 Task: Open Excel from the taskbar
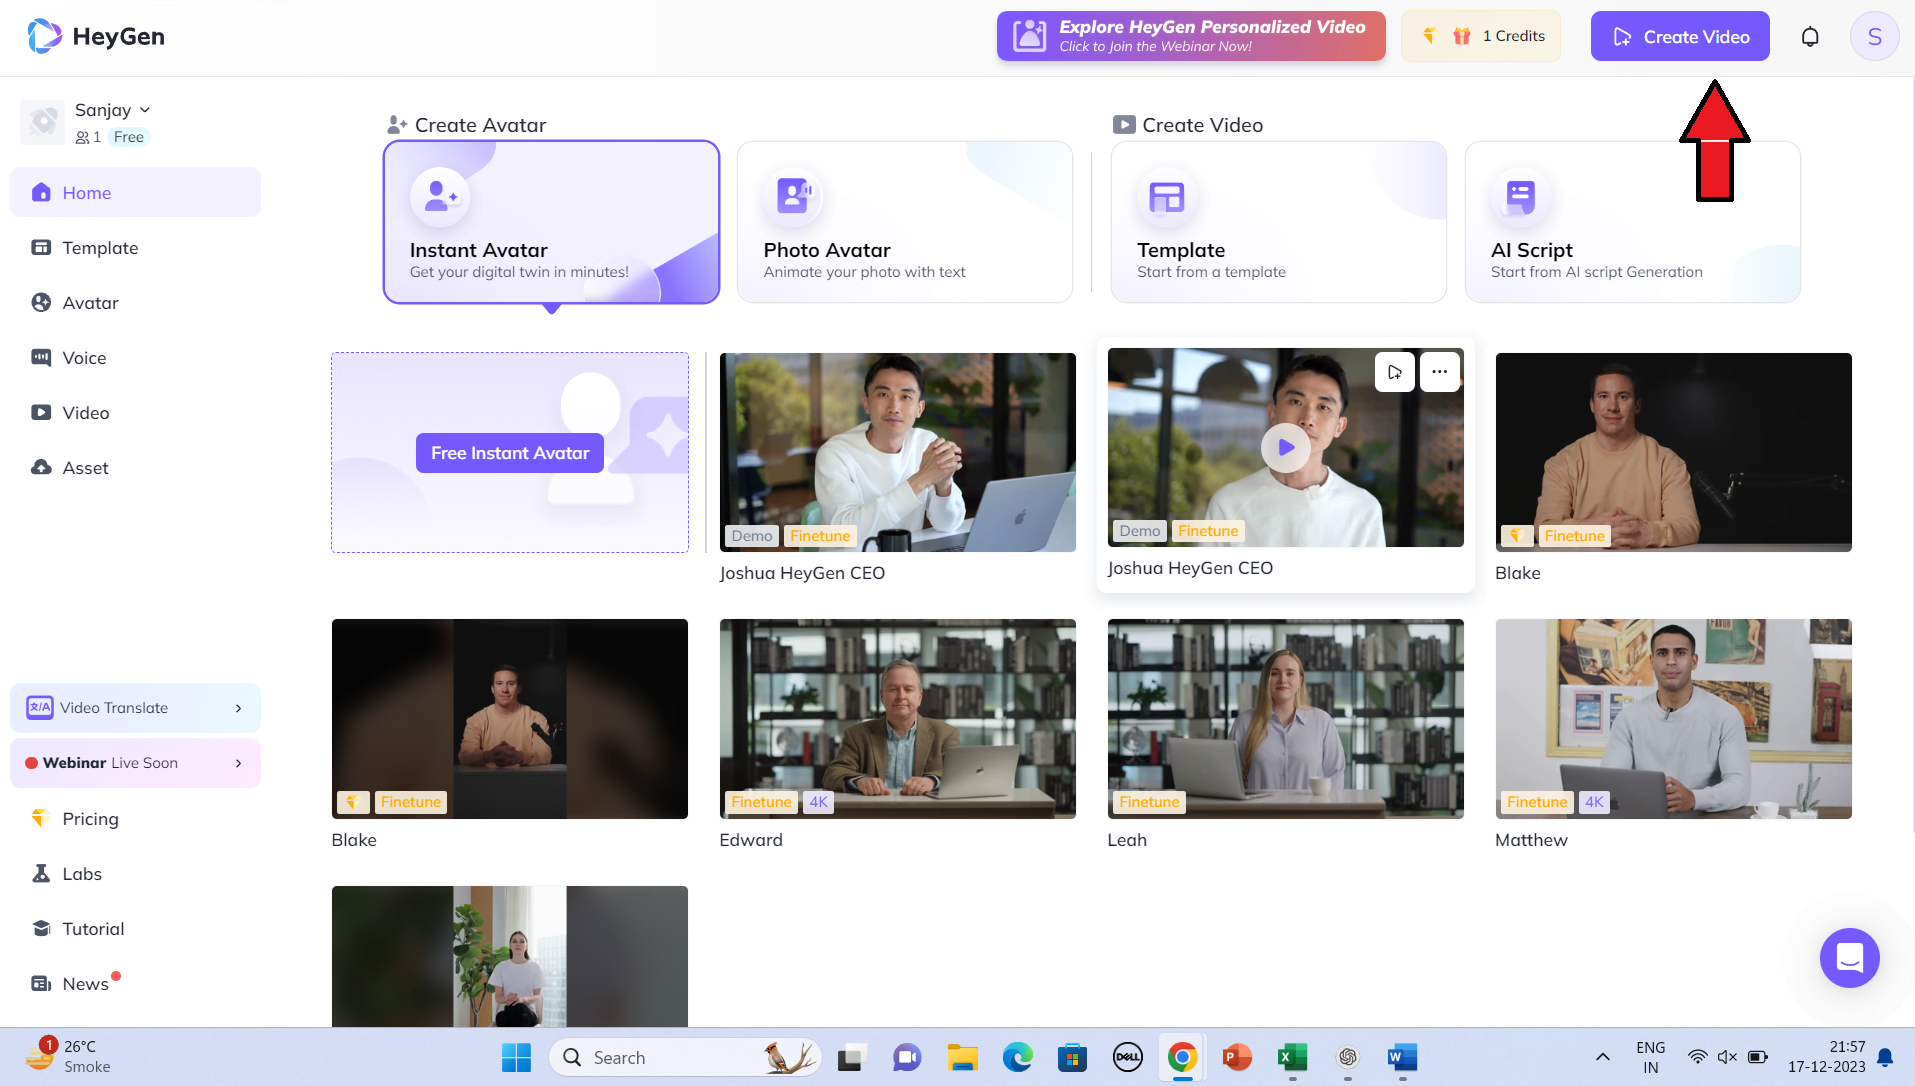pos(1292,1057)
